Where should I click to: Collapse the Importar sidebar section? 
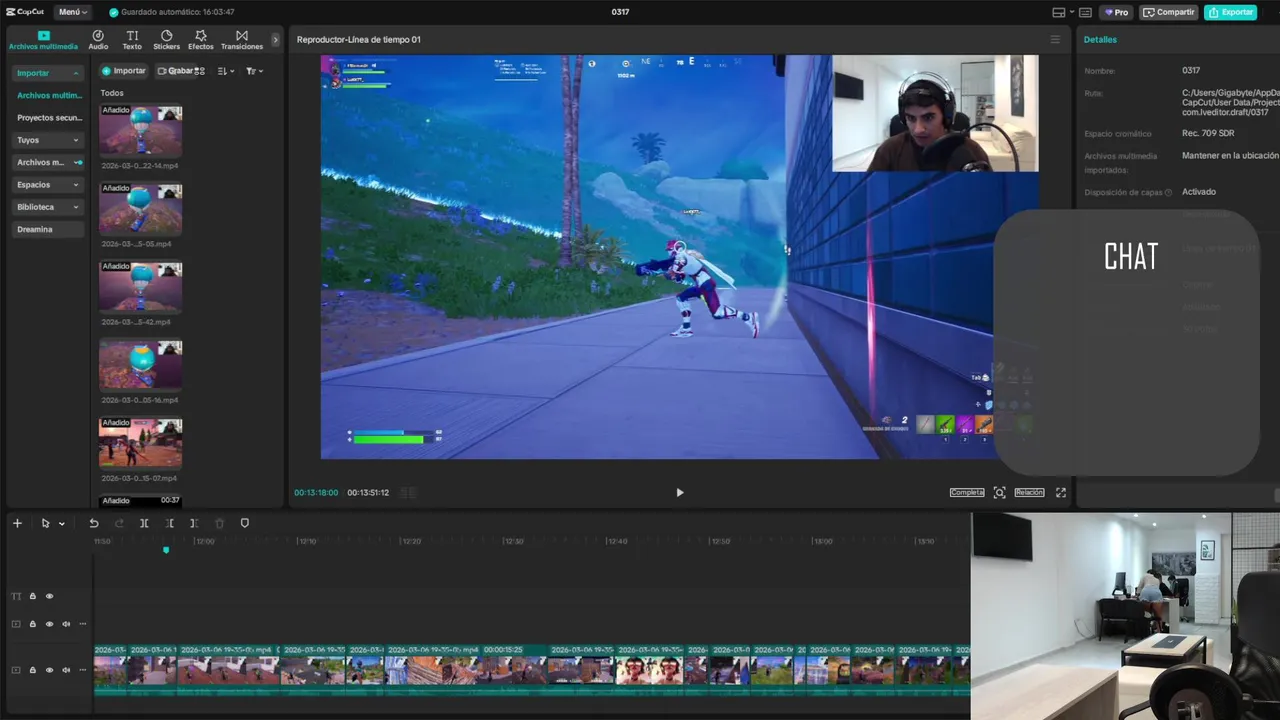pos(48,73)
